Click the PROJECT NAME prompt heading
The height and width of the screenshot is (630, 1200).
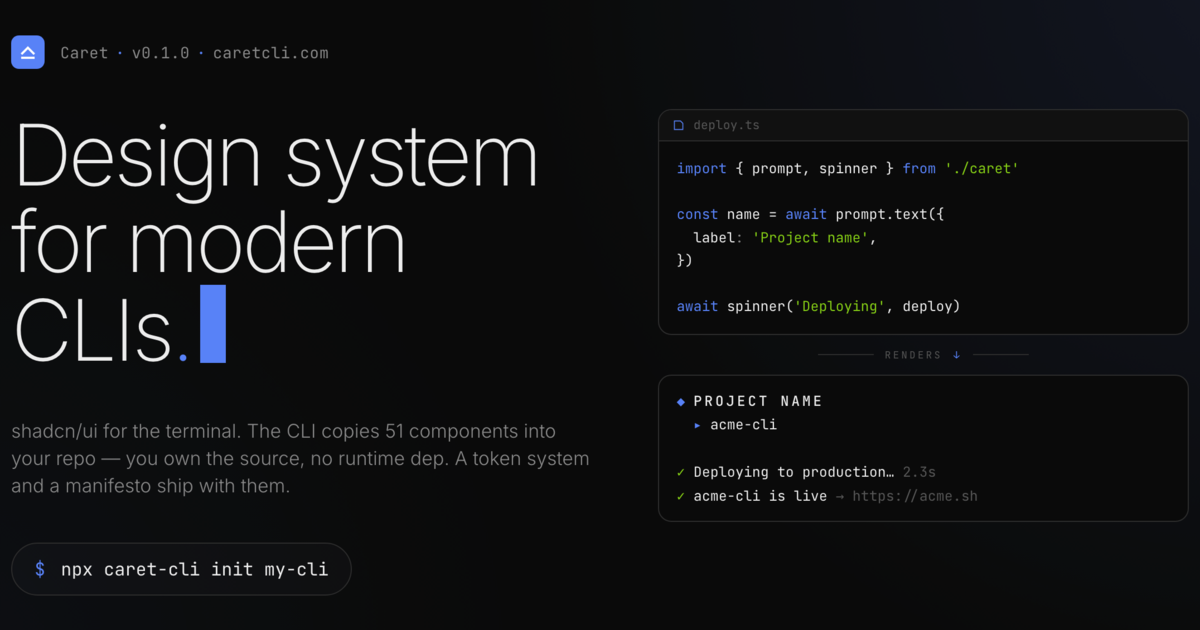(x=758, y=401)
